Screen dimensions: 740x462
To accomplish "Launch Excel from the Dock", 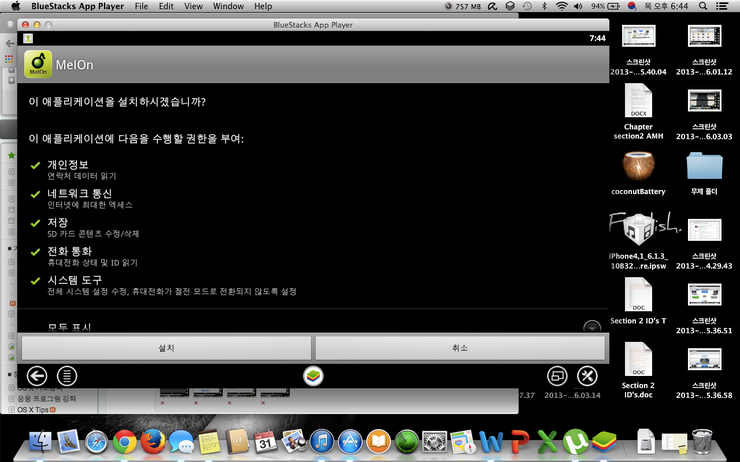I will 547,443.
